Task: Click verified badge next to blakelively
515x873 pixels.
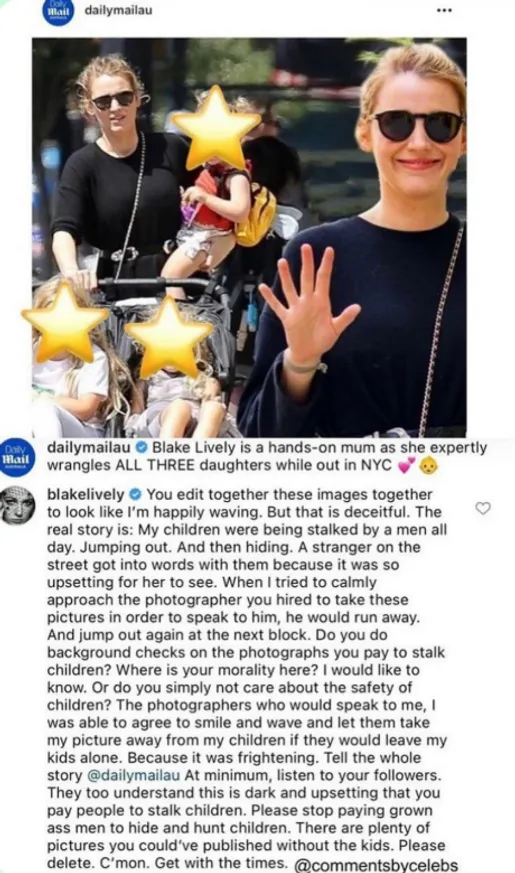Action: coord(135,494)
